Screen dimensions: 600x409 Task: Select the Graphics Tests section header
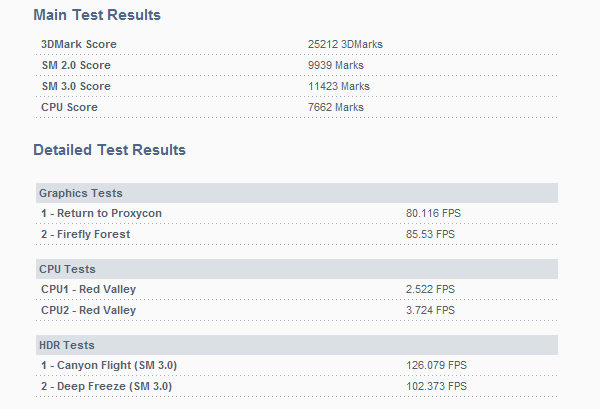click(x=81, y=193)
